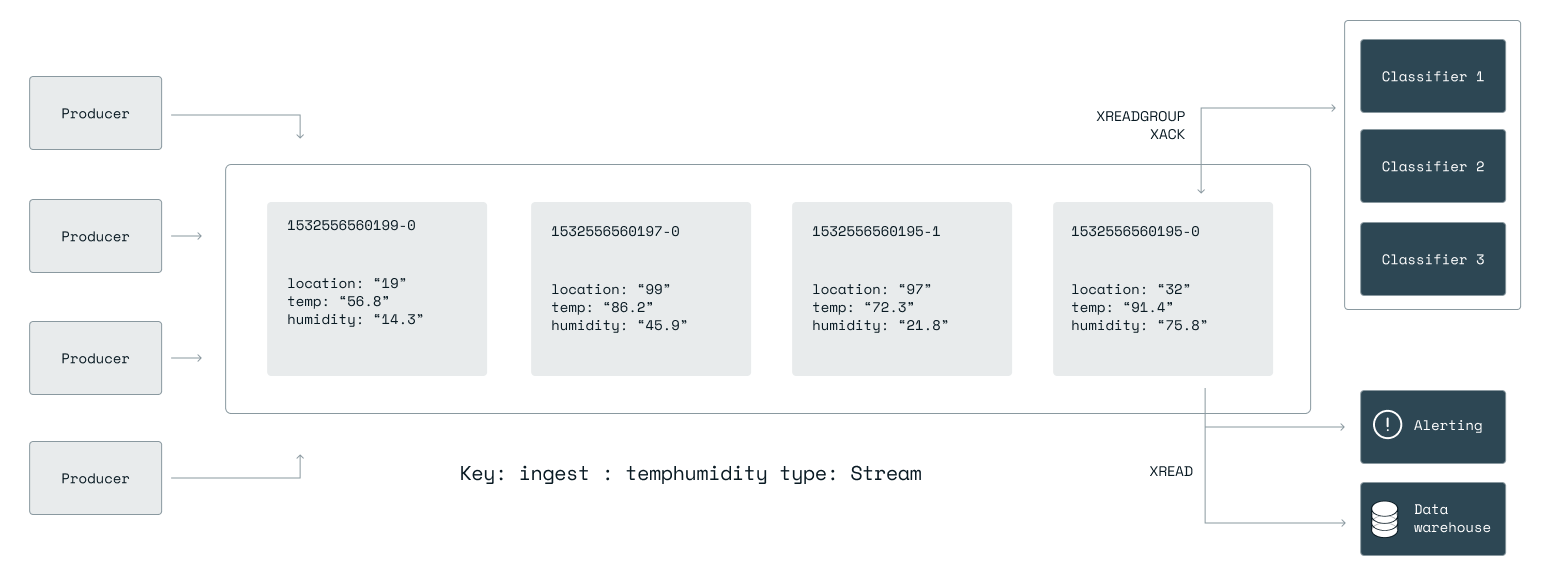Select the topmost Producer box

point(95,113)
